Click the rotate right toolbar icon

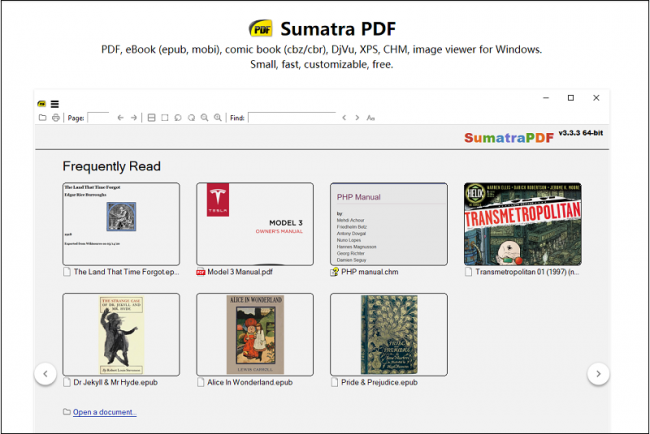(x=191, y=118)
